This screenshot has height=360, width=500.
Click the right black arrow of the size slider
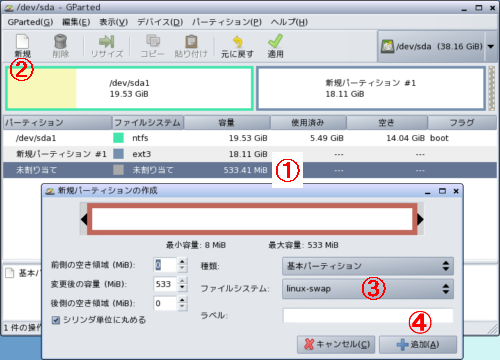420,219
